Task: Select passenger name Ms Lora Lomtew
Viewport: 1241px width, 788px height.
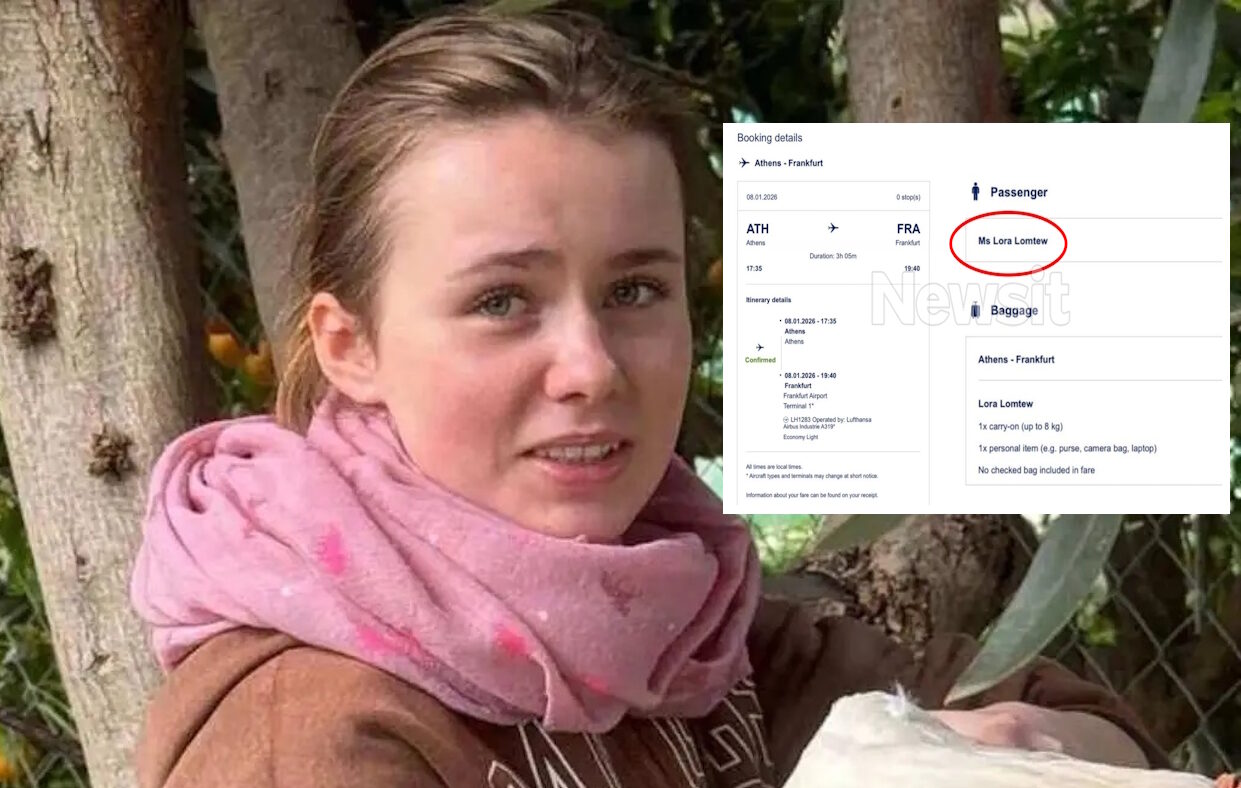Action: pyautogui.click(x=1012, y=241)
